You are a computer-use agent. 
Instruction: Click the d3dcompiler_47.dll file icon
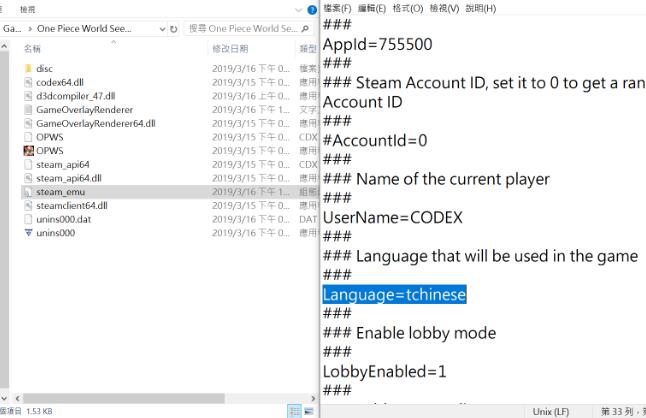pyautogui.click(x=28, y=96)
